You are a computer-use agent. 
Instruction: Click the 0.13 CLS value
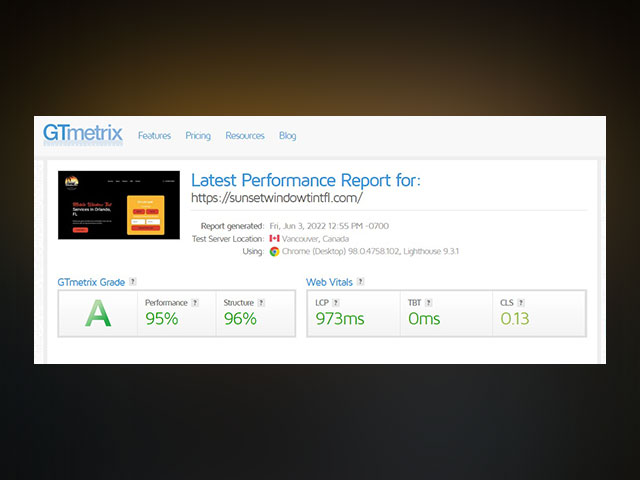point(515,319)
